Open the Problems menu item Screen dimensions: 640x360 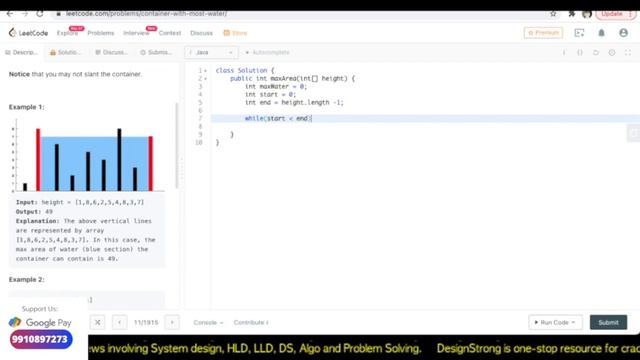pyautogui.click(x=100, y=33)
